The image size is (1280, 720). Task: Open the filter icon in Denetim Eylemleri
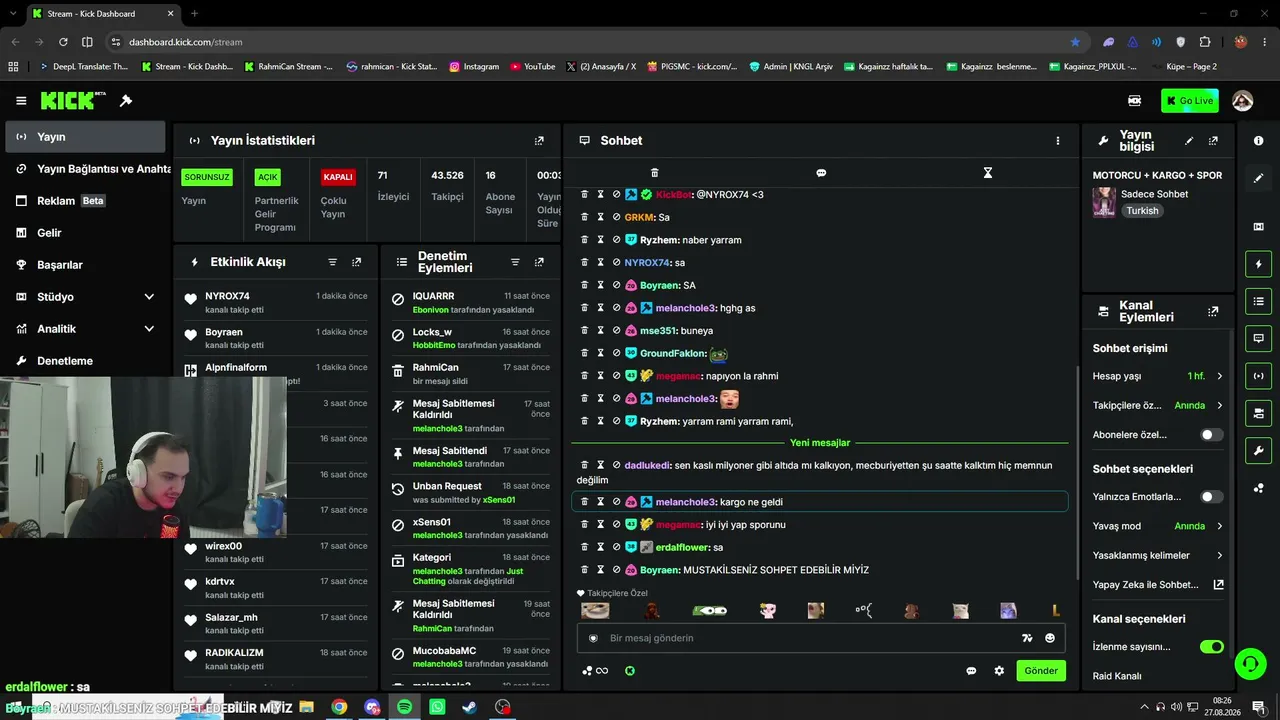click(x=515, y=262)
